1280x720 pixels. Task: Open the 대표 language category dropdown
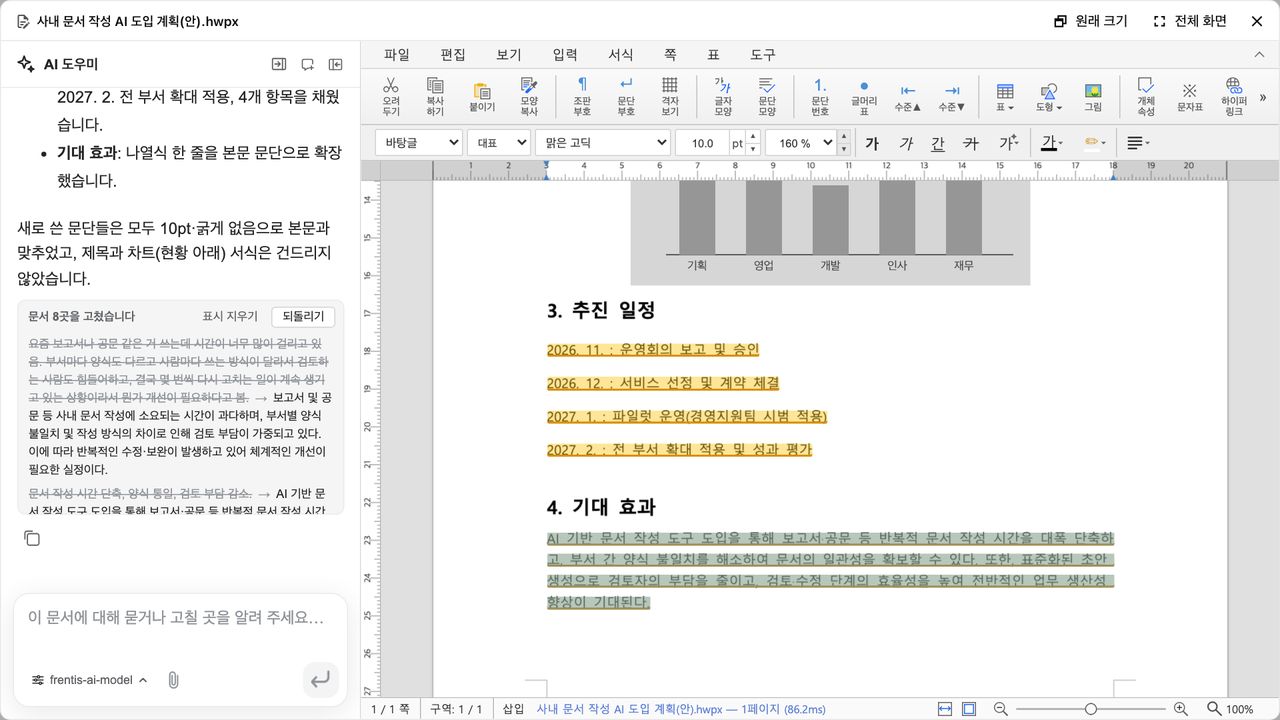coord(499,143)
